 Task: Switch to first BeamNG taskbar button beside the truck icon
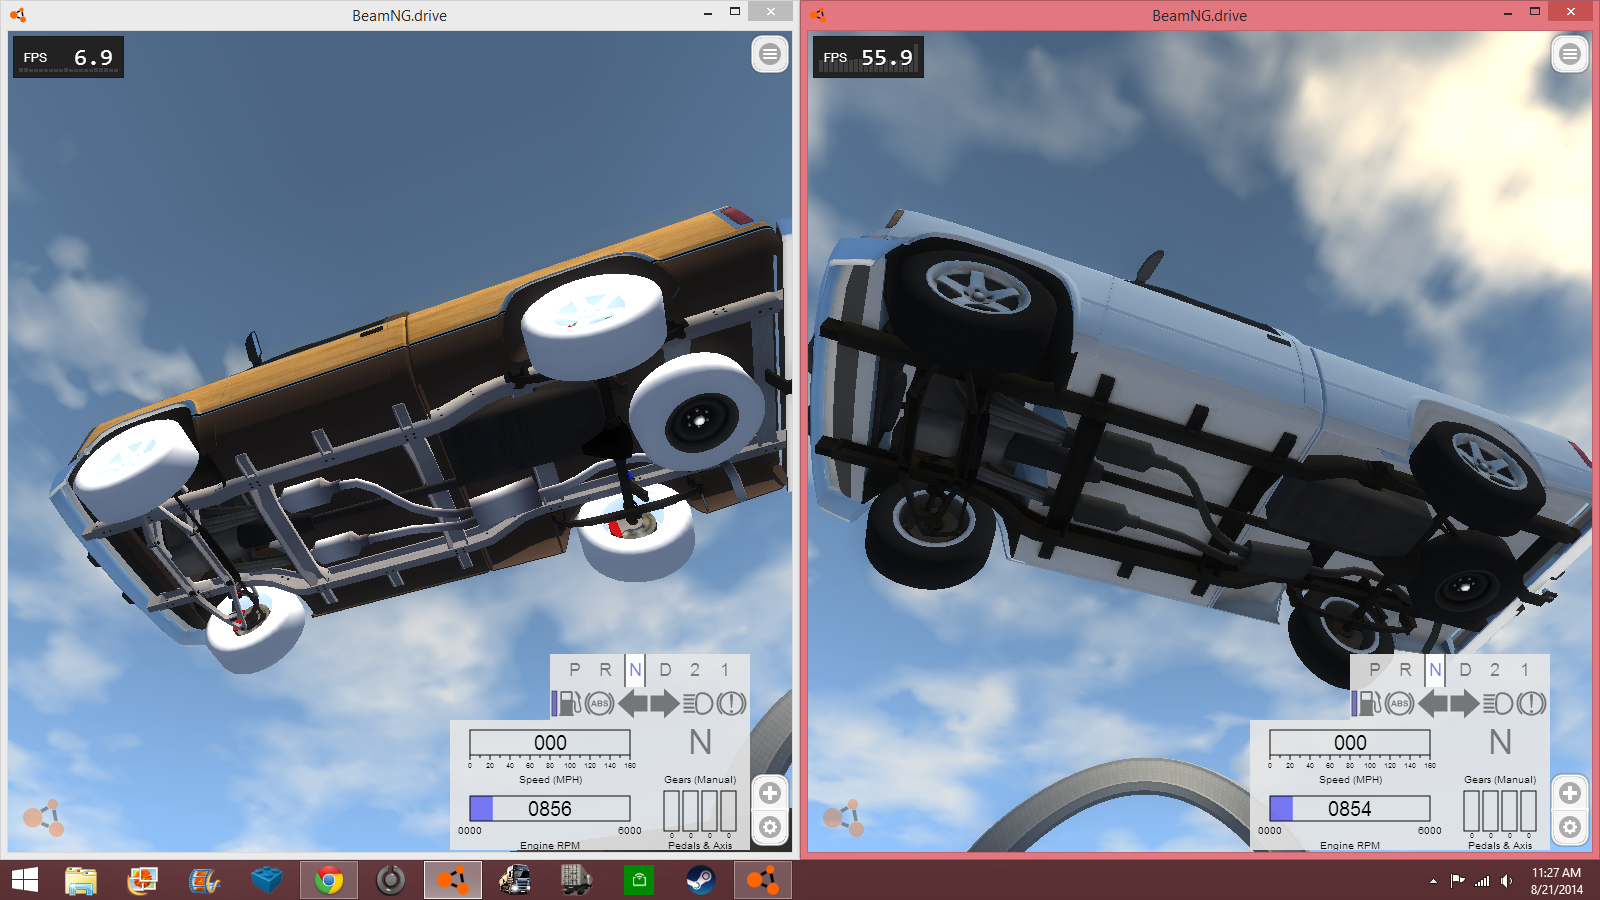[x=453, y=880]
